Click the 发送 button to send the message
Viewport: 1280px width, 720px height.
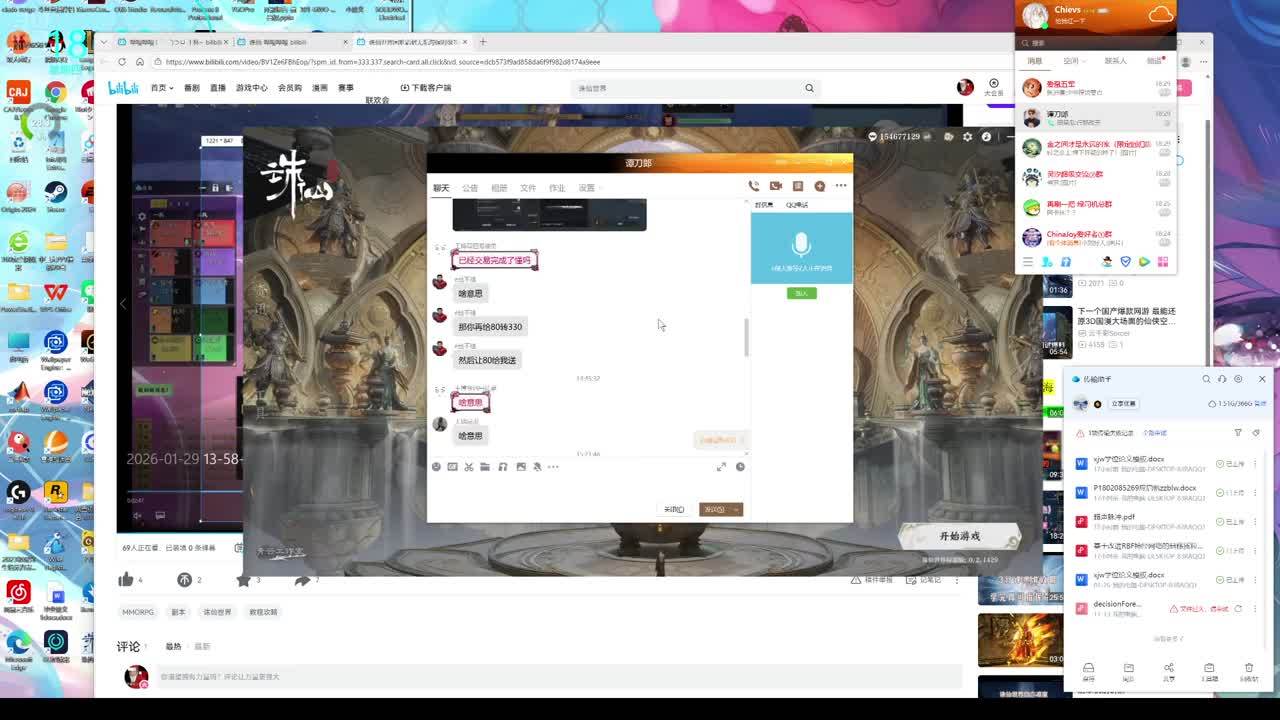pos(715,510)
